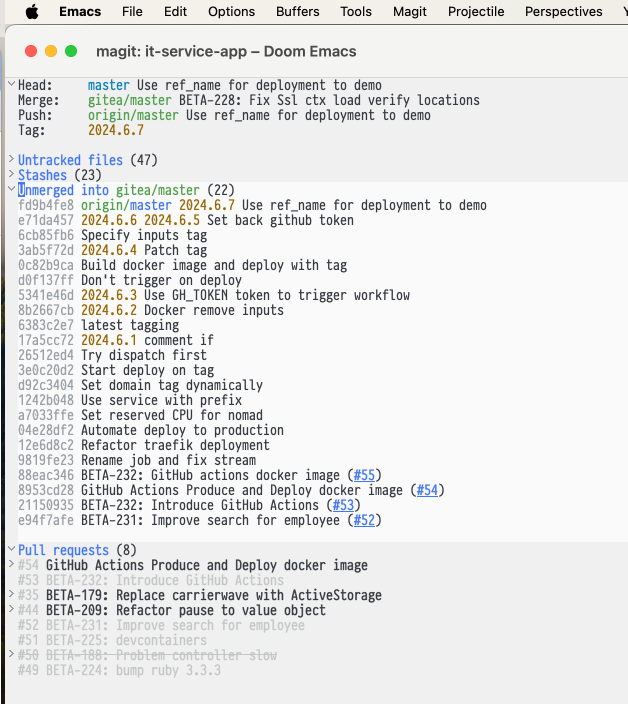Open pull request #50 Problem controller slow
628x704 pixels.
click(x=148, y=655)
